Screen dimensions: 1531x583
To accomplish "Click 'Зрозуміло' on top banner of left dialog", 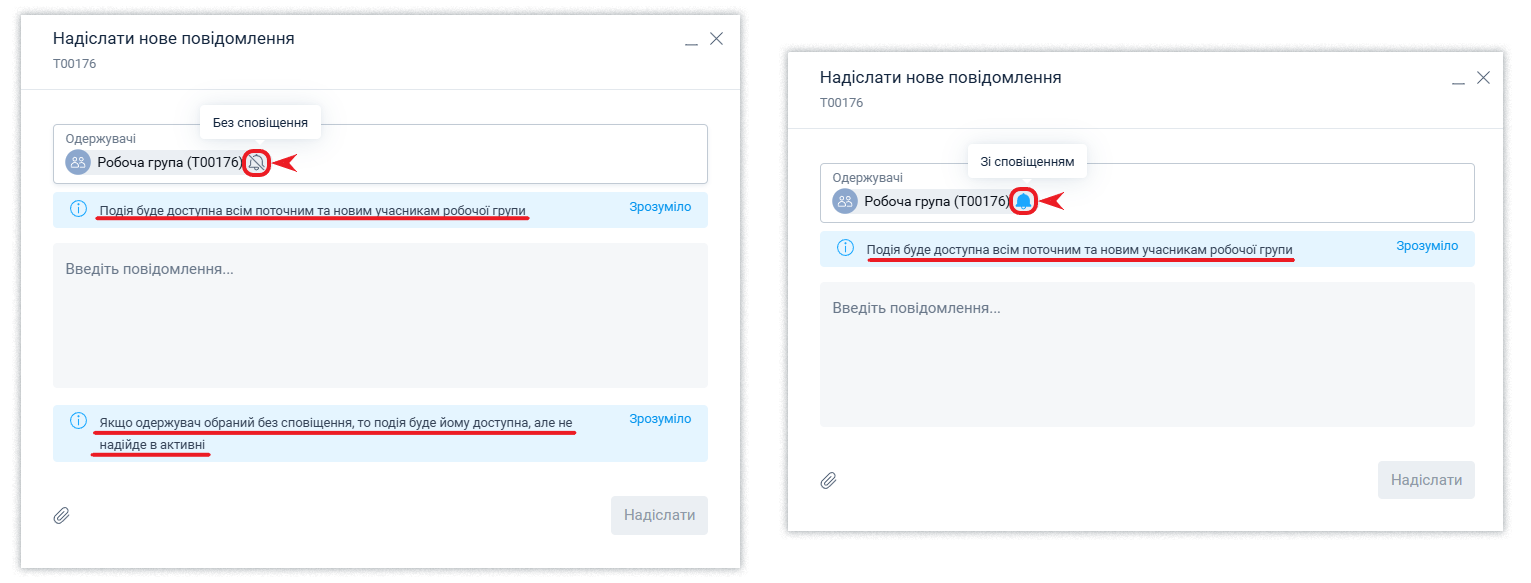I will (659, 207).
